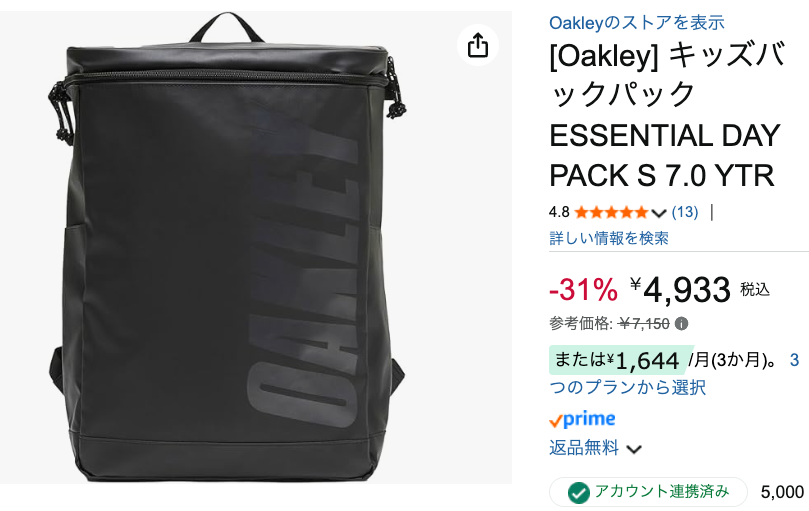Open the 返品無料 free returns details
This screenshot has height=511, width=809.
coord(584,448)
